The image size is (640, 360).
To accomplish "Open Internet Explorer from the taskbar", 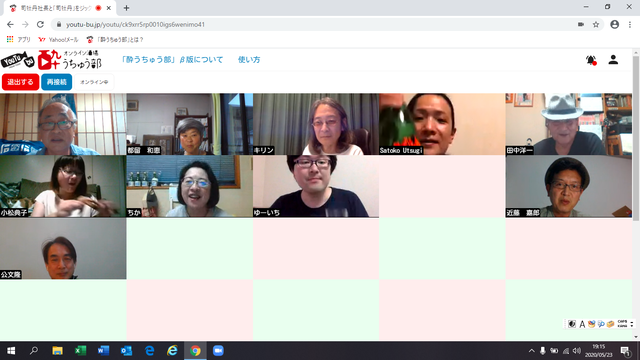I will click(172, 351).
